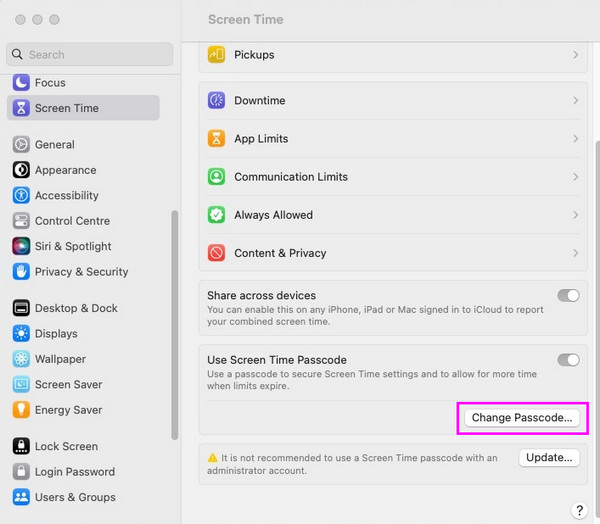Click the "Downtime" label
The image size is (600, 524).
pyautogui.click(x=260, y=100)
